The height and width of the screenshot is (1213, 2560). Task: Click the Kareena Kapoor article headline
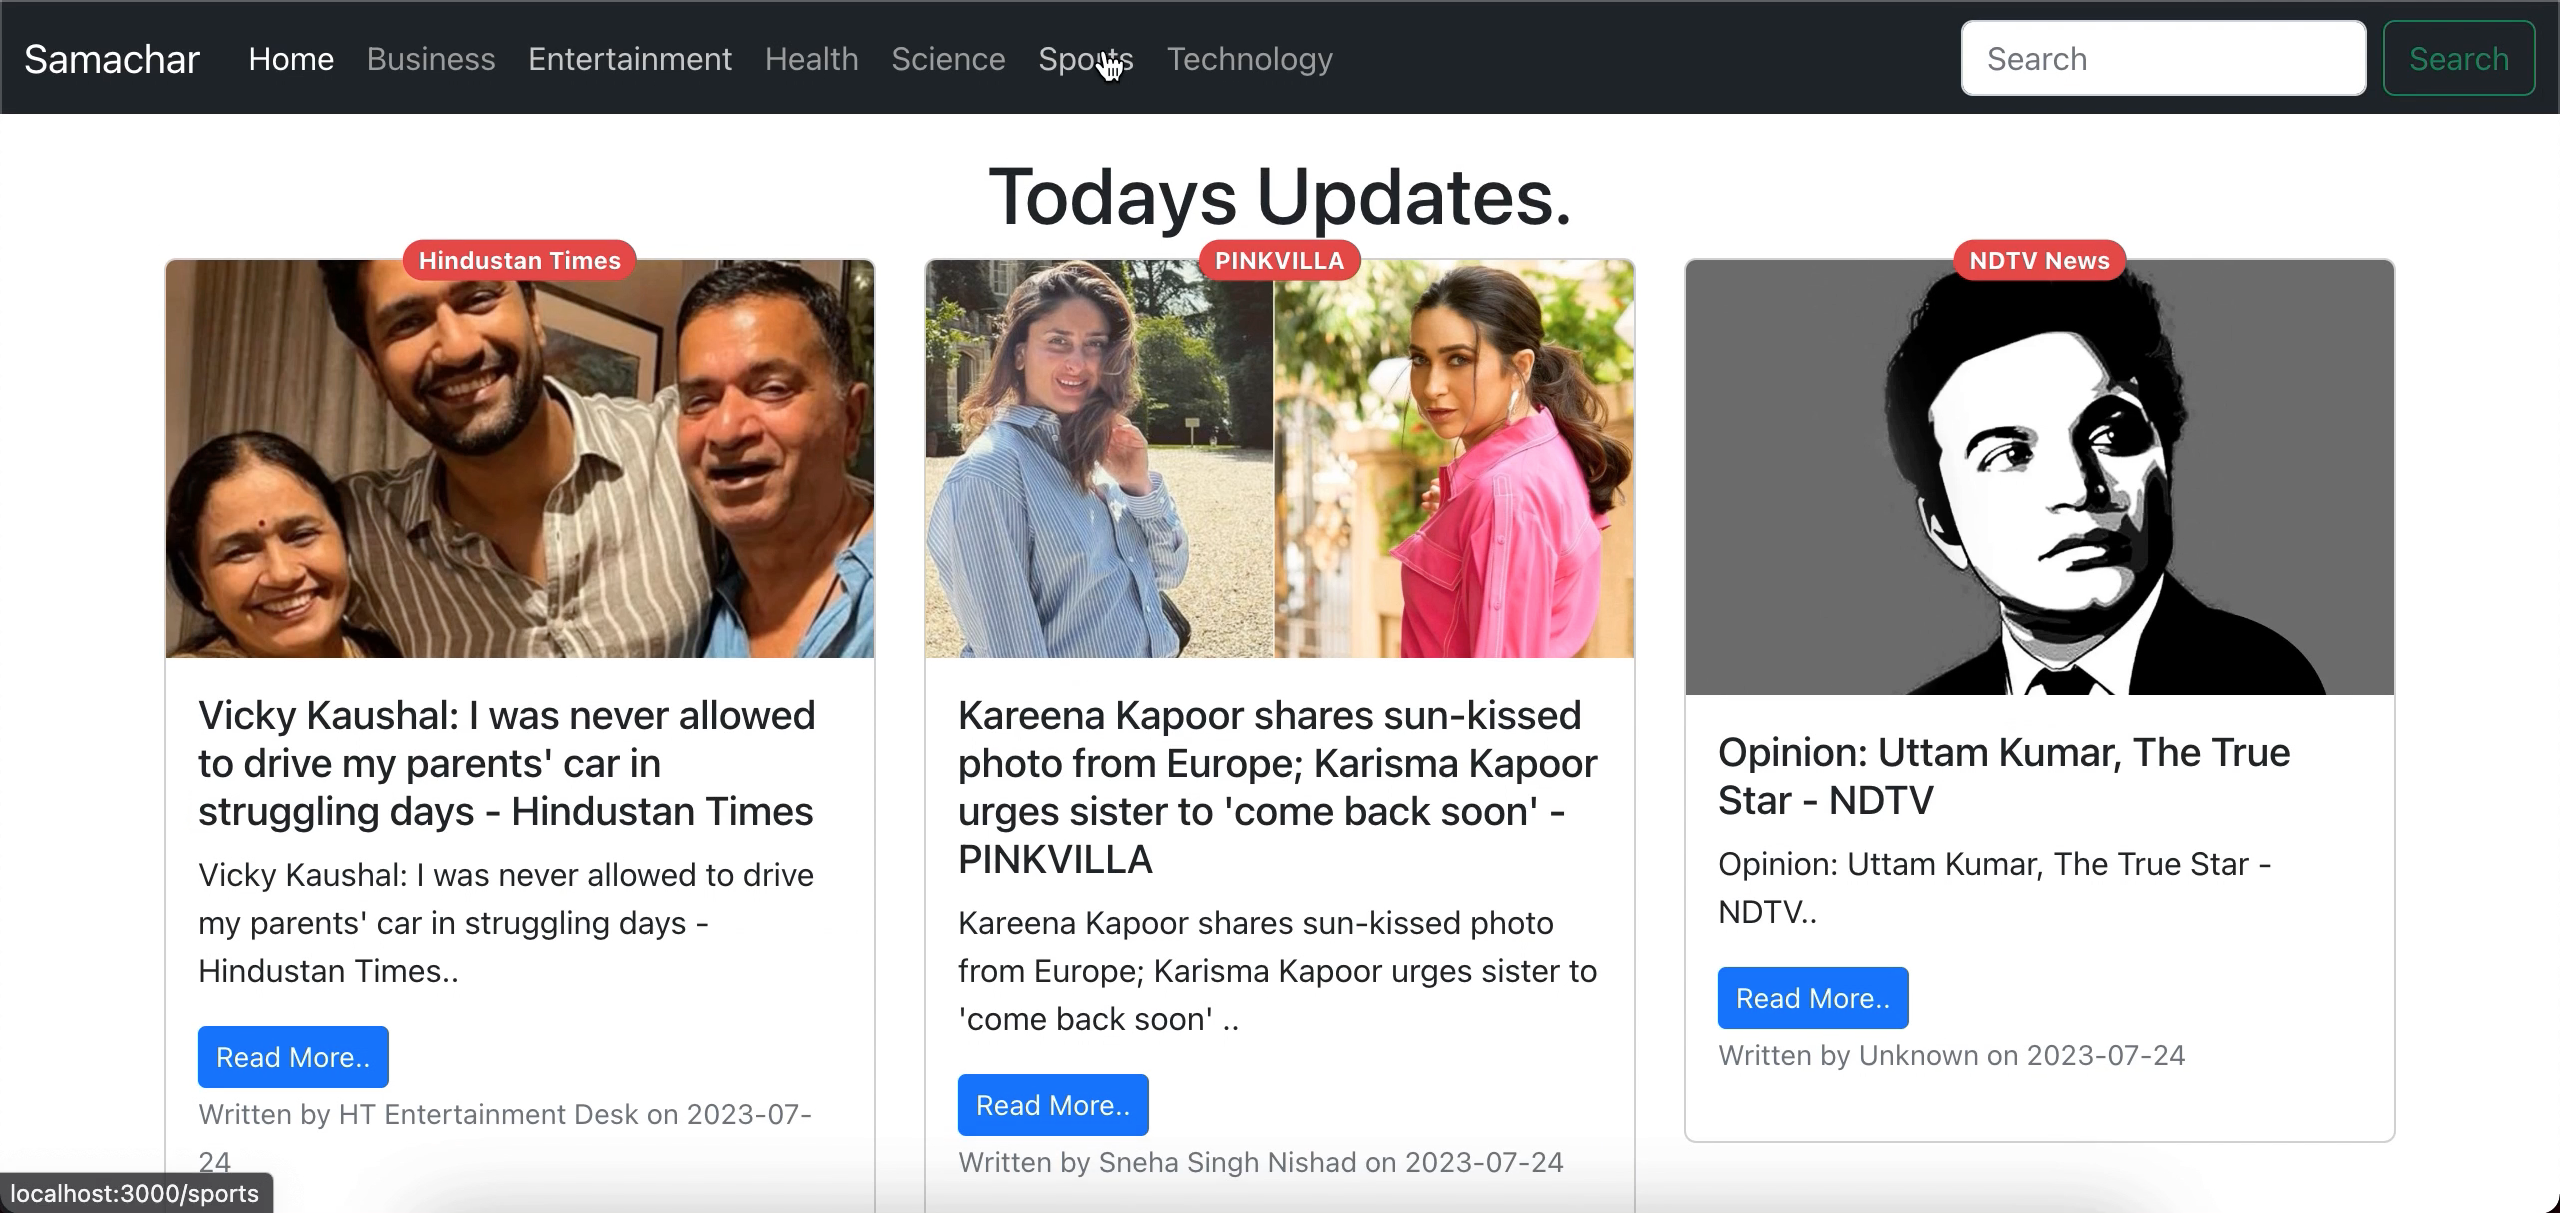tap(1278, 787)
